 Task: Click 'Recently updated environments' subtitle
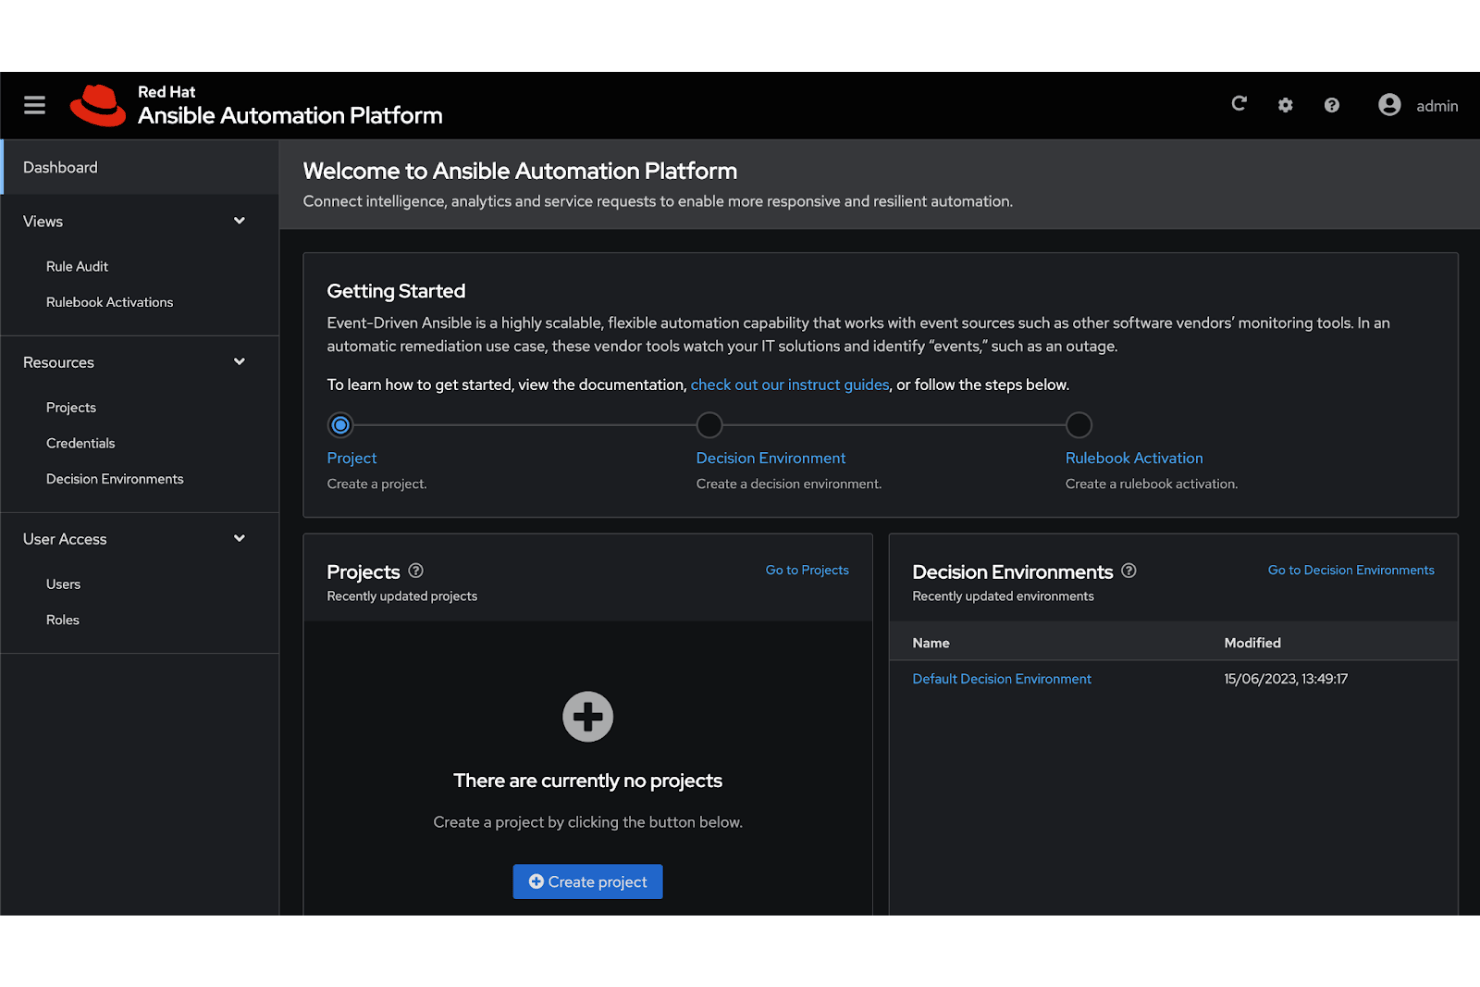tap(1003, 596)
